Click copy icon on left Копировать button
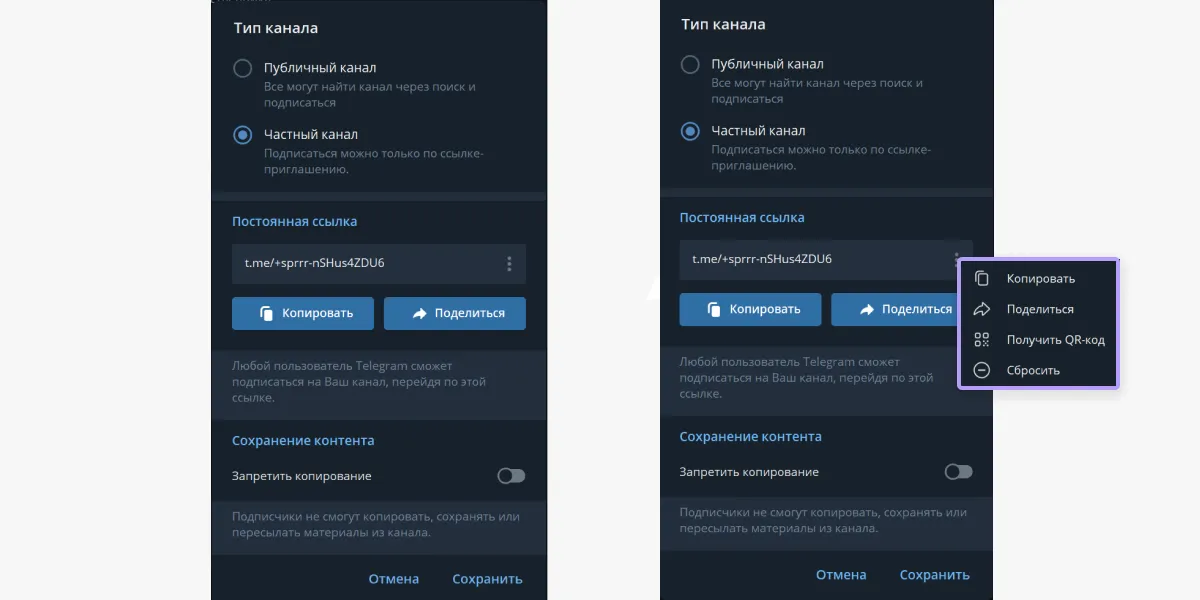The height and width of the screenshot is (600, 1200). (267, 313)
